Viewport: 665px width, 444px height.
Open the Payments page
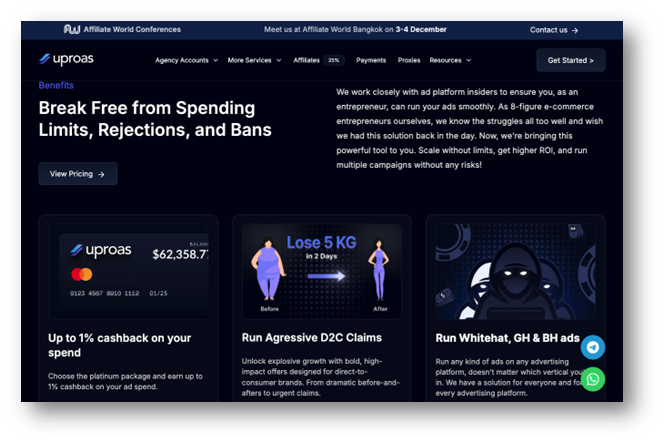(x=371, y=60)
